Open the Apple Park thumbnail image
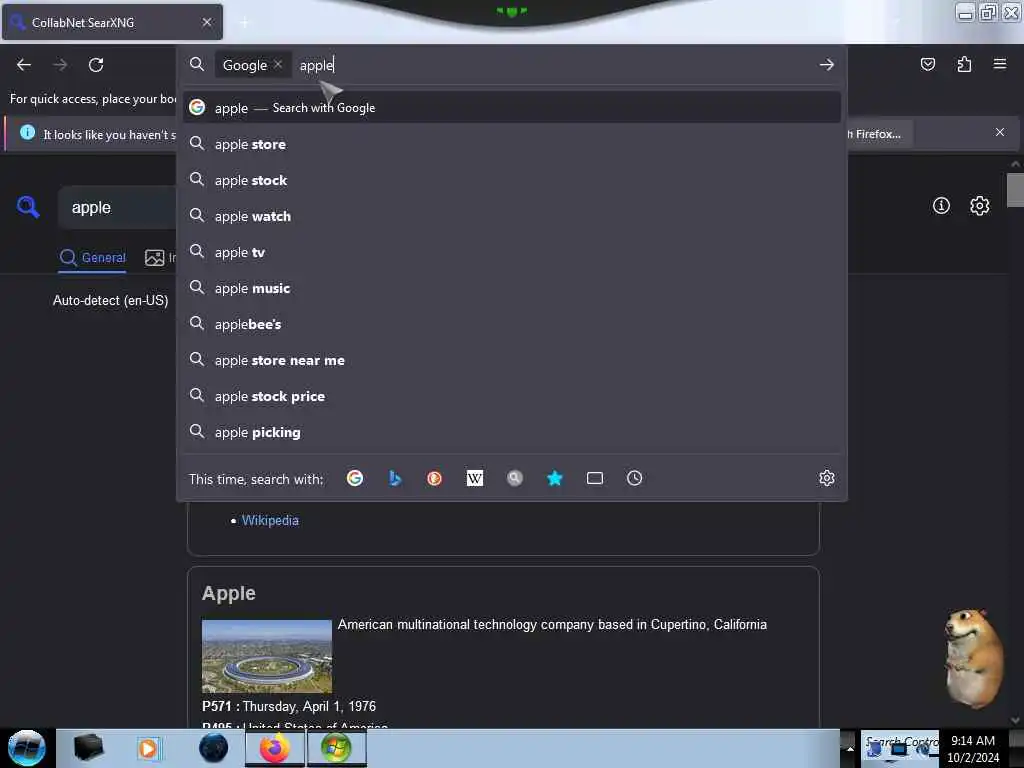This screenshot has width=1024, height=768. coord(266,656)
